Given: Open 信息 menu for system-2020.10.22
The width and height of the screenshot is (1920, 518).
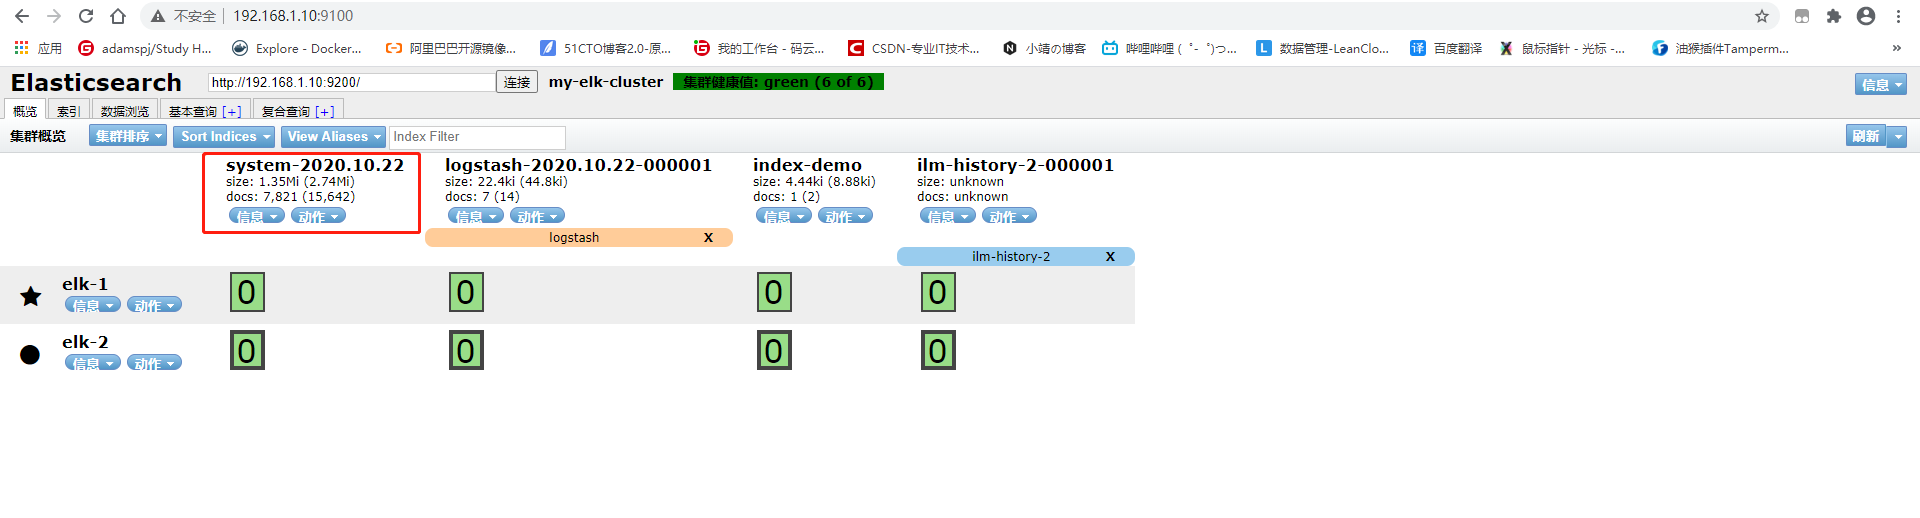Looking at the screenshot, I should (256, 216).
